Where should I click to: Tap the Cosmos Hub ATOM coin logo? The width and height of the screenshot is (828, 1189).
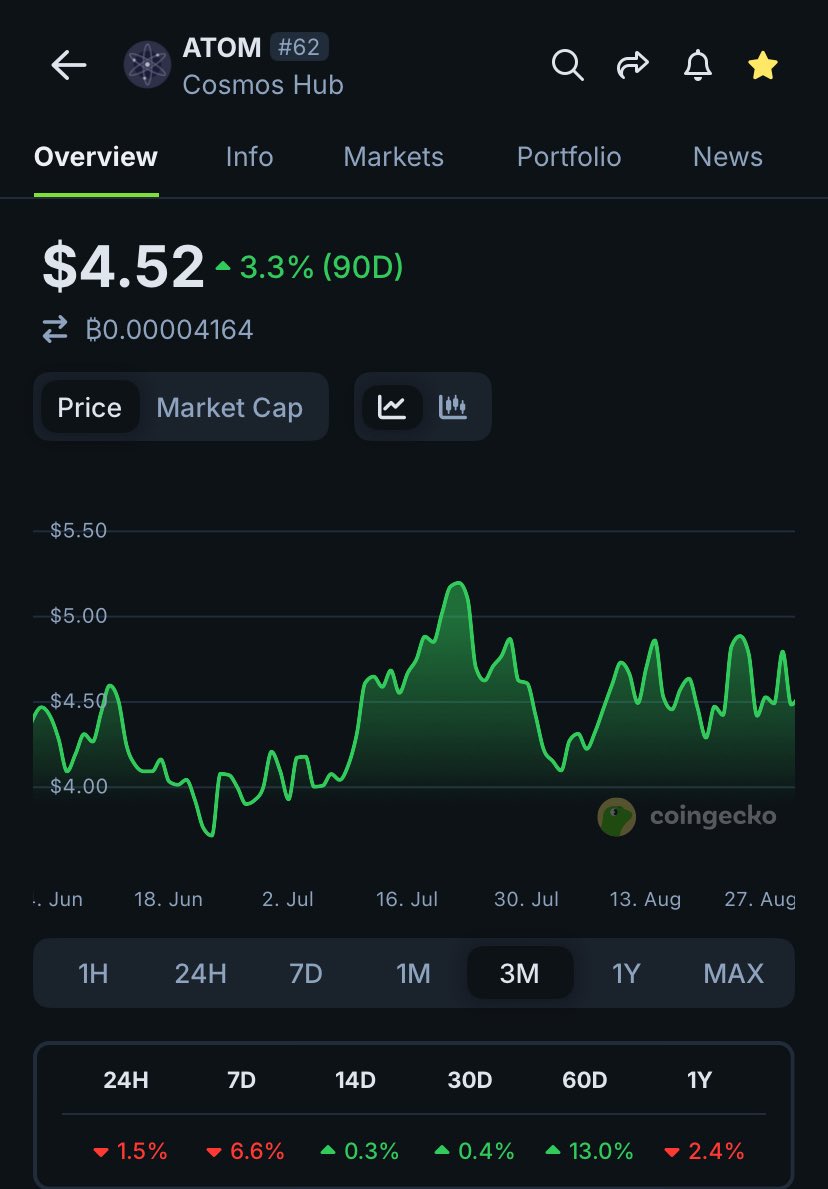click(147, 65)
